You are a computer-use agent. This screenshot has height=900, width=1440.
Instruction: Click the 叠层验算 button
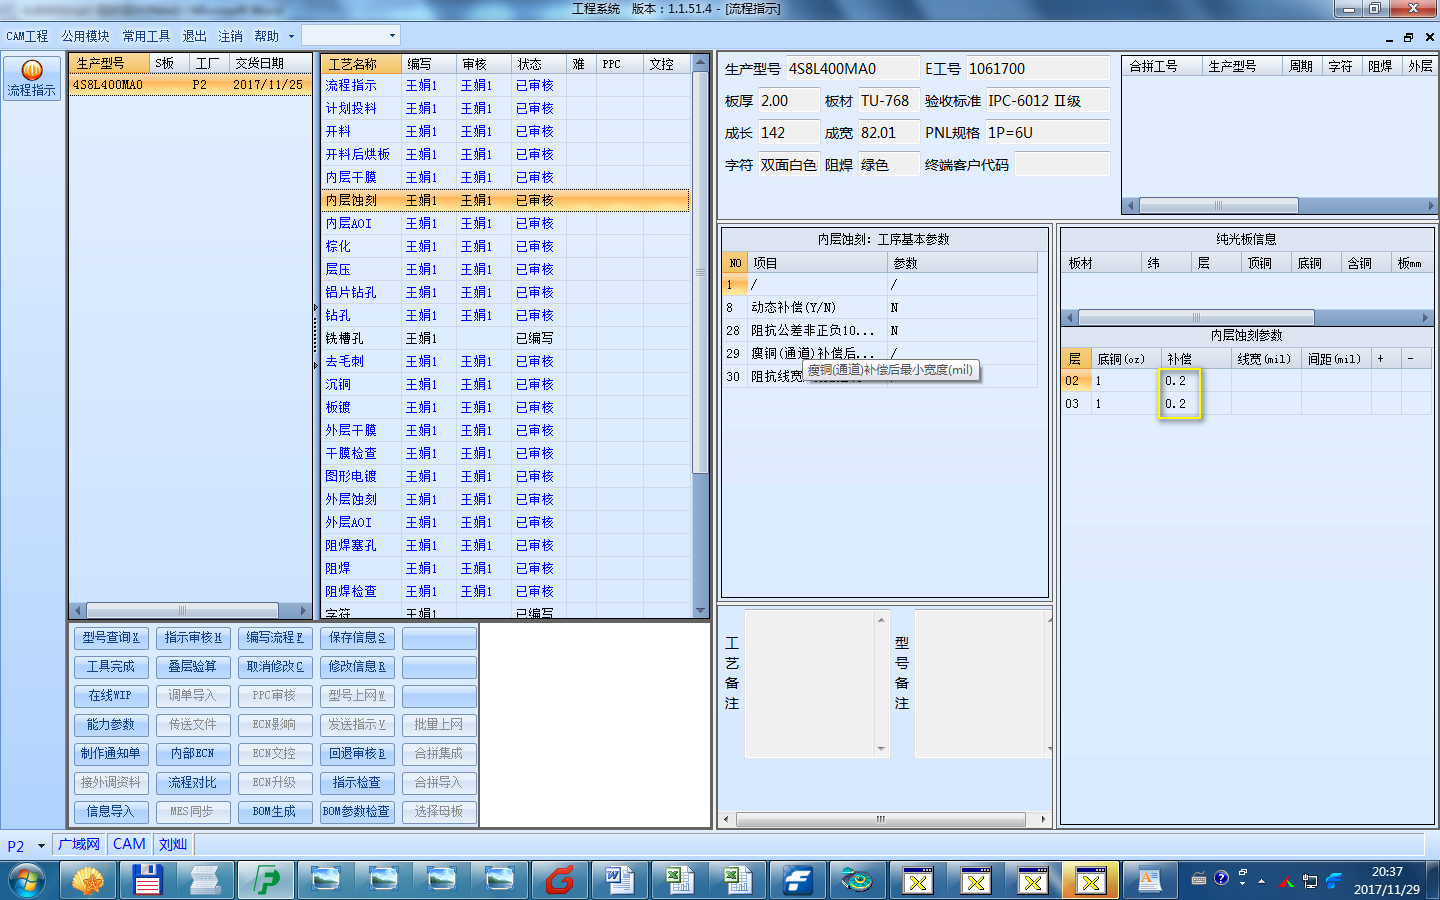pyautogui.click(x=193, y=666)
